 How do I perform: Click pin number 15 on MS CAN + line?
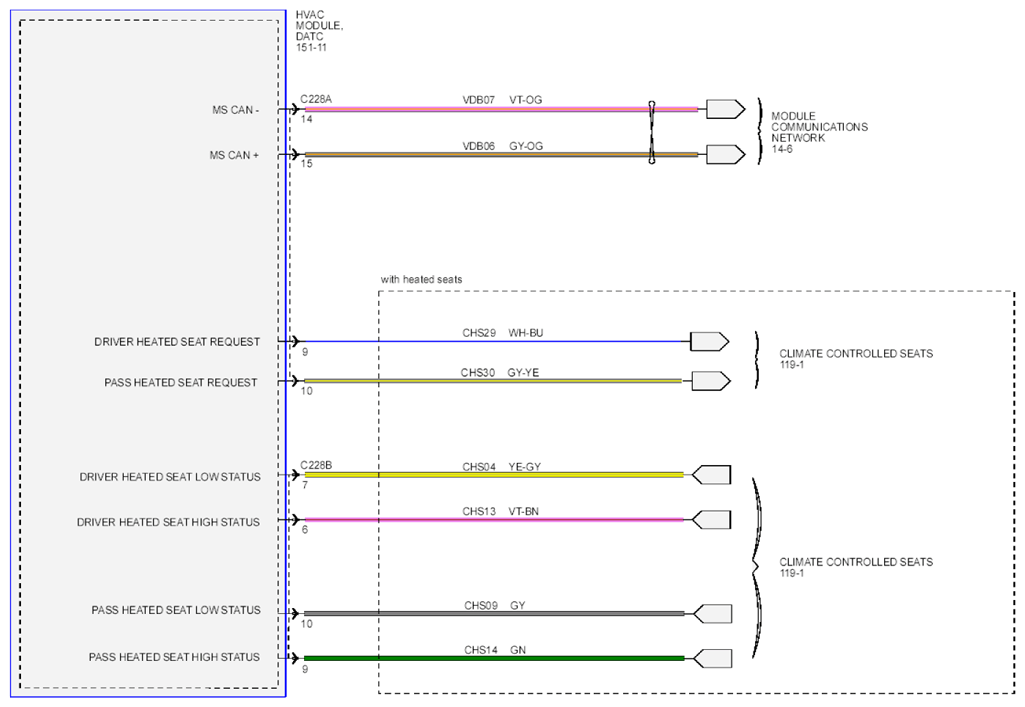tap(307, 163)
